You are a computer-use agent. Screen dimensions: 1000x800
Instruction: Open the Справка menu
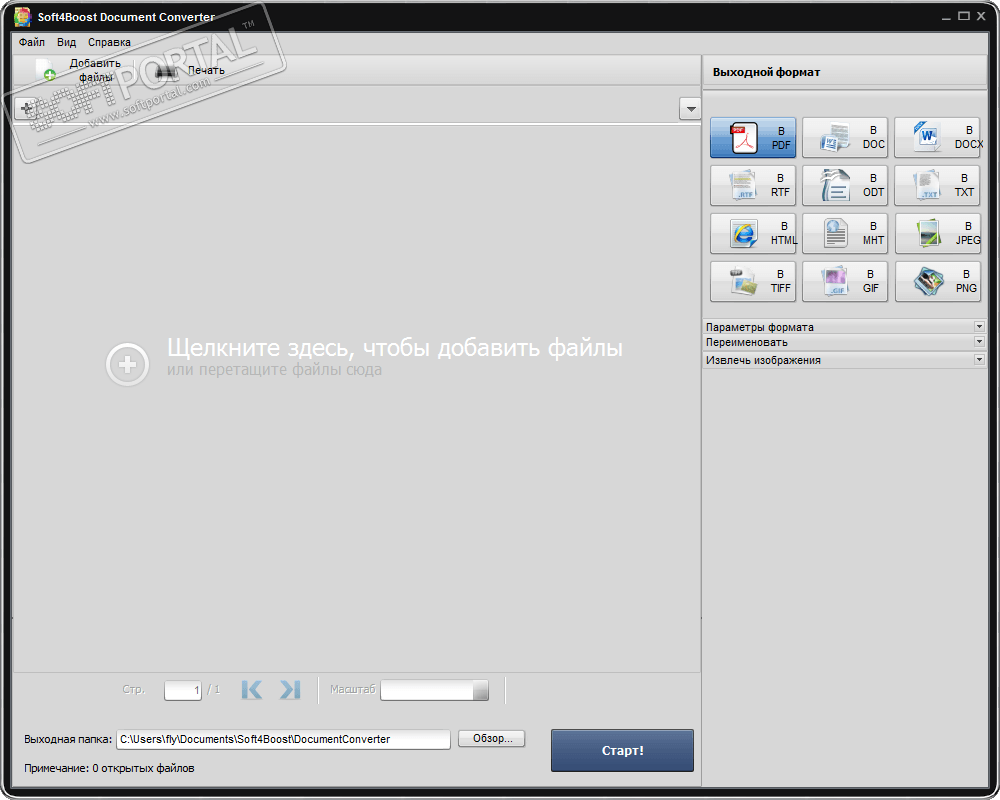pyautogui.click(x=109, y=42)
